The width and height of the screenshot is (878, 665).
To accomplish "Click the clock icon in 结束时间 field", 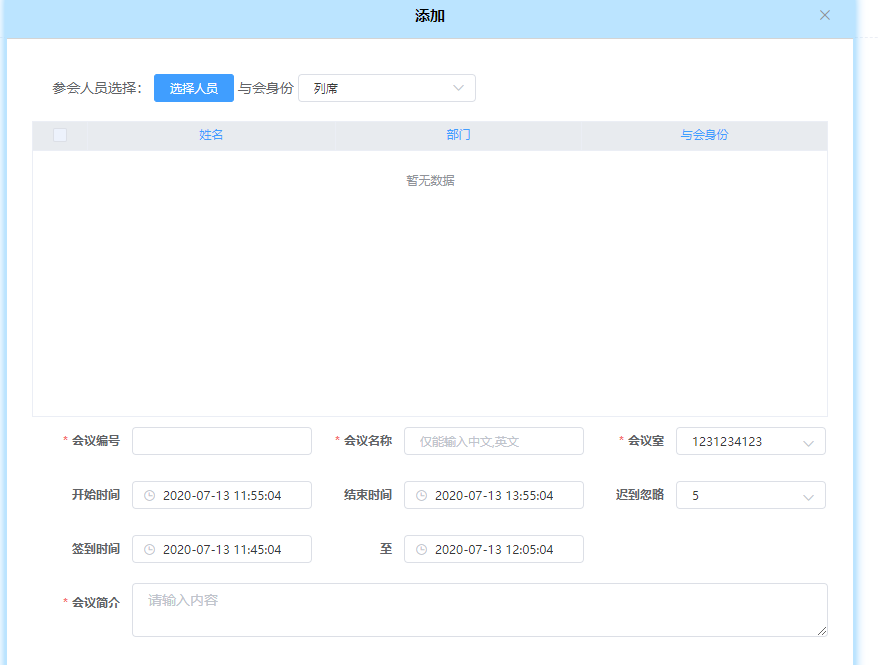I will [x=421, y=495].
